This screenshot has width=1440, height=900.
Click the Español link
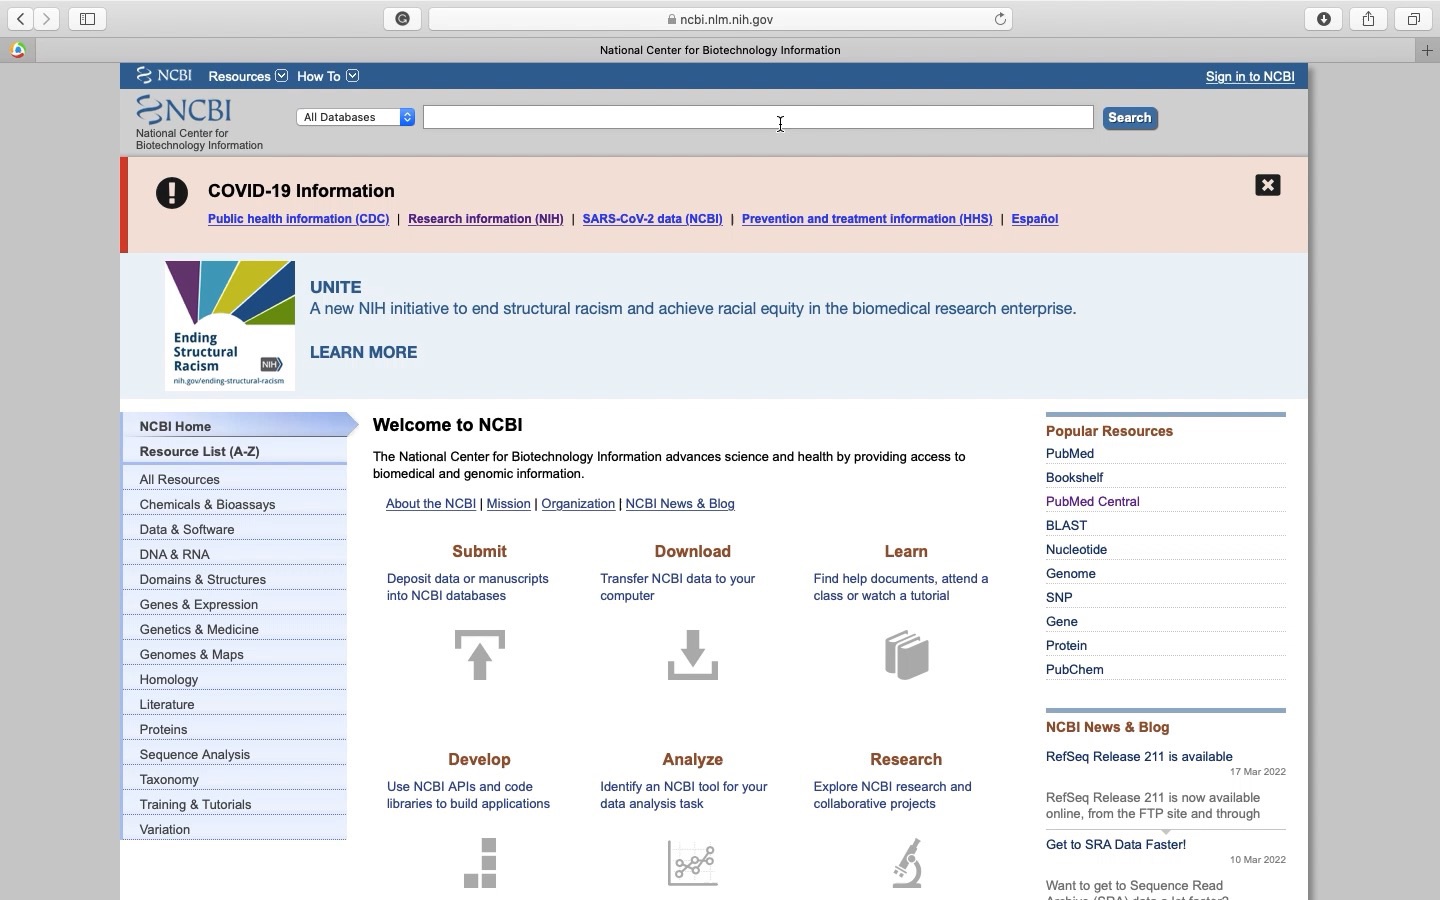[x=1035, y=219]
